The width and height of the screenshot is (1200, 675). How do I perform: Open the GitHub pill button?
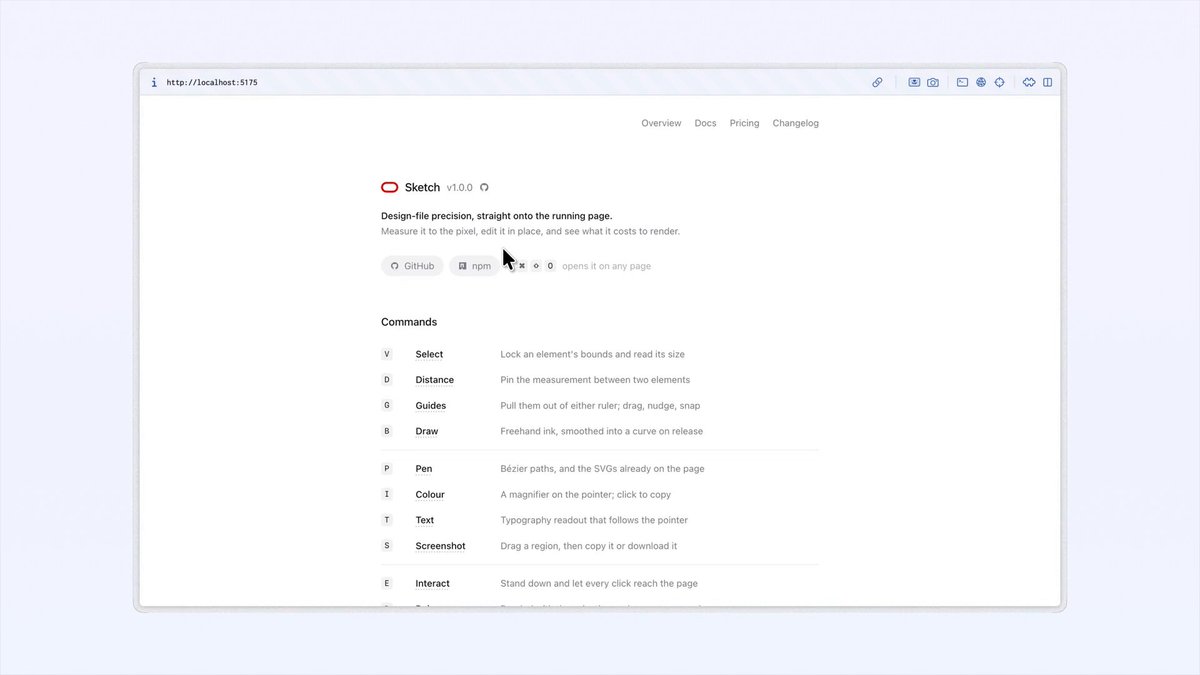[x=412, y=266]
